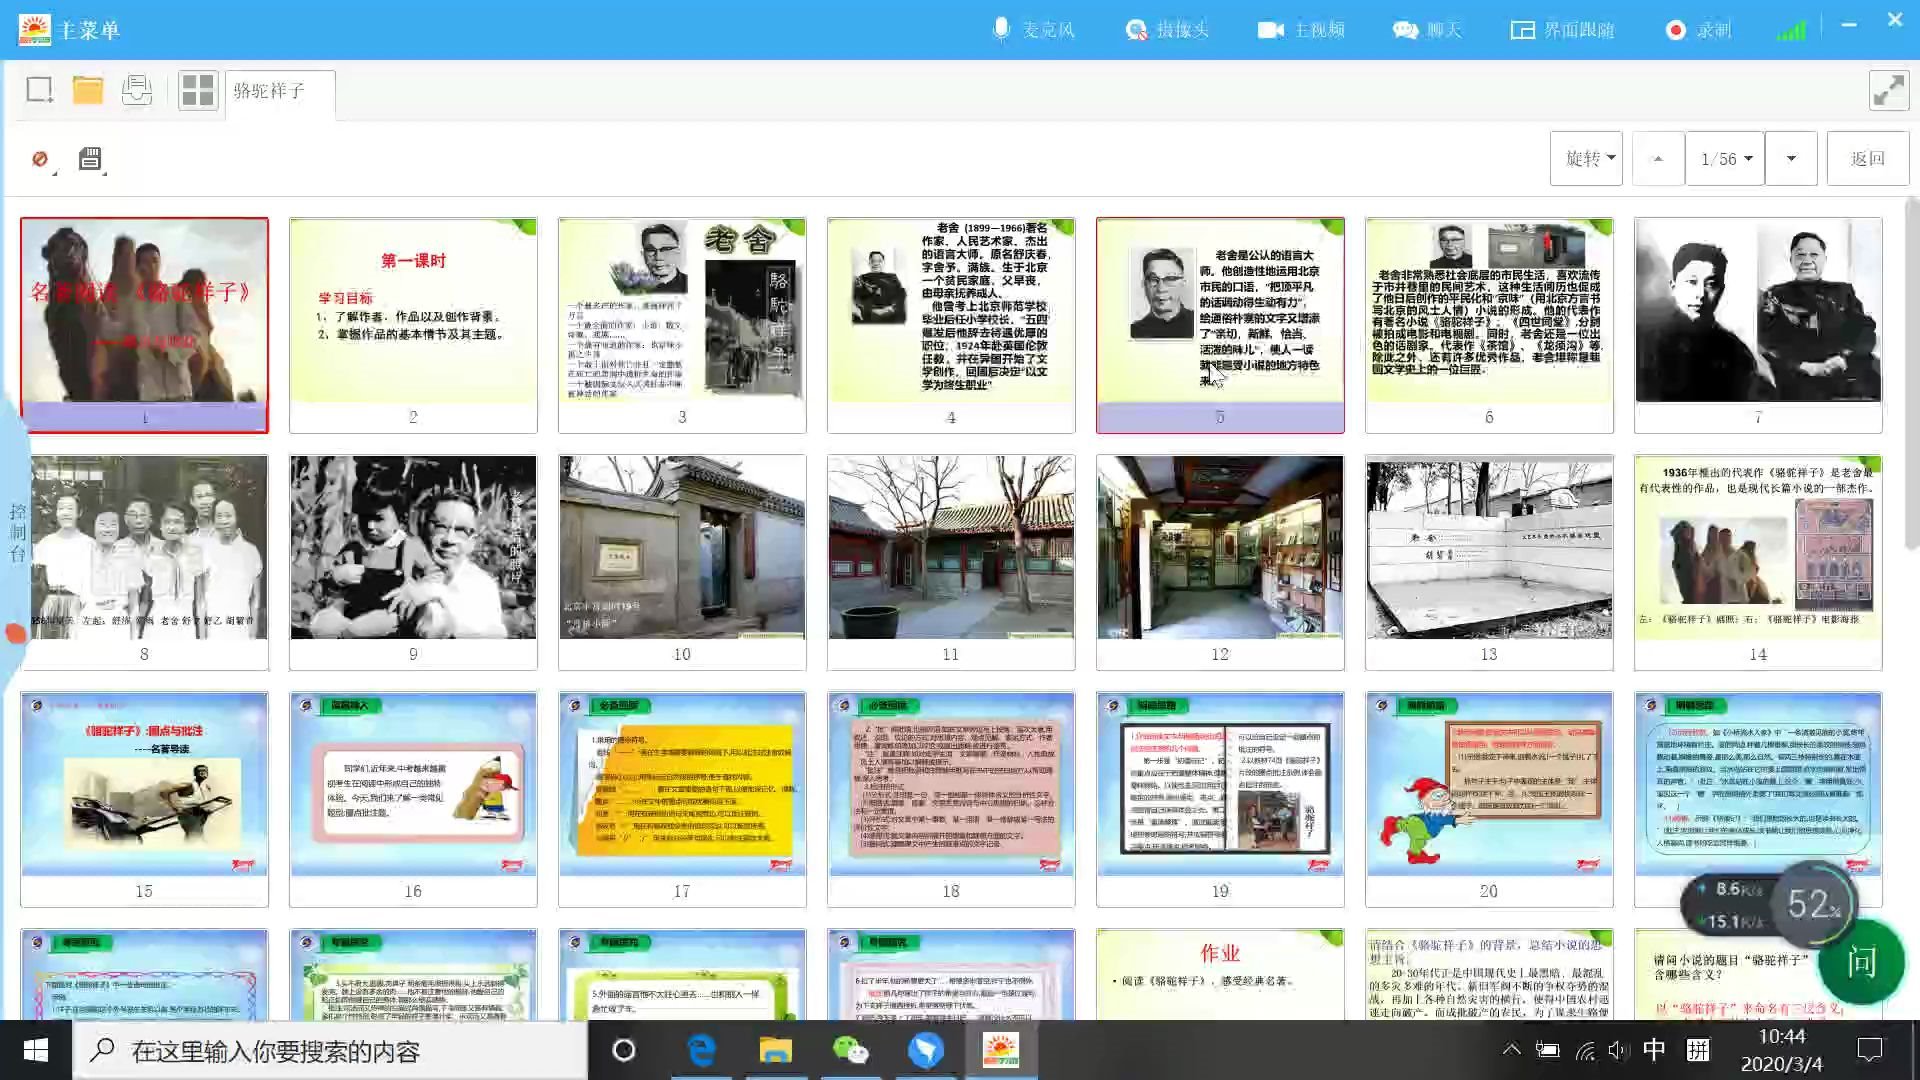Open the 作业 homework slide thumbnail
Screen dimensions: 1920x1080
point(1220,974)
